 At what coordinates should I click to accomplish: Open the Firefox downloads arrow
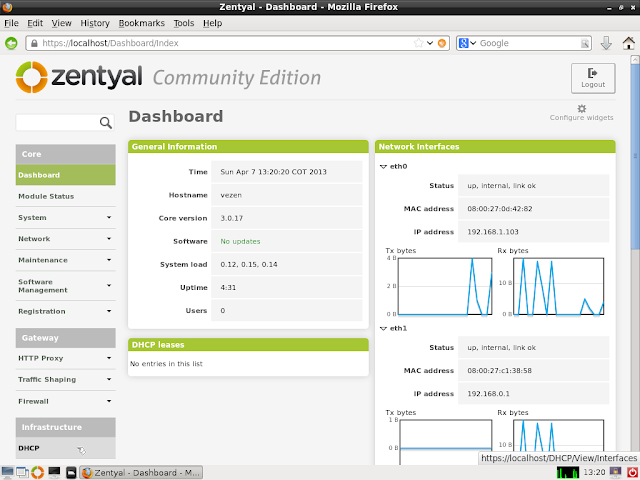click(606, 43)
